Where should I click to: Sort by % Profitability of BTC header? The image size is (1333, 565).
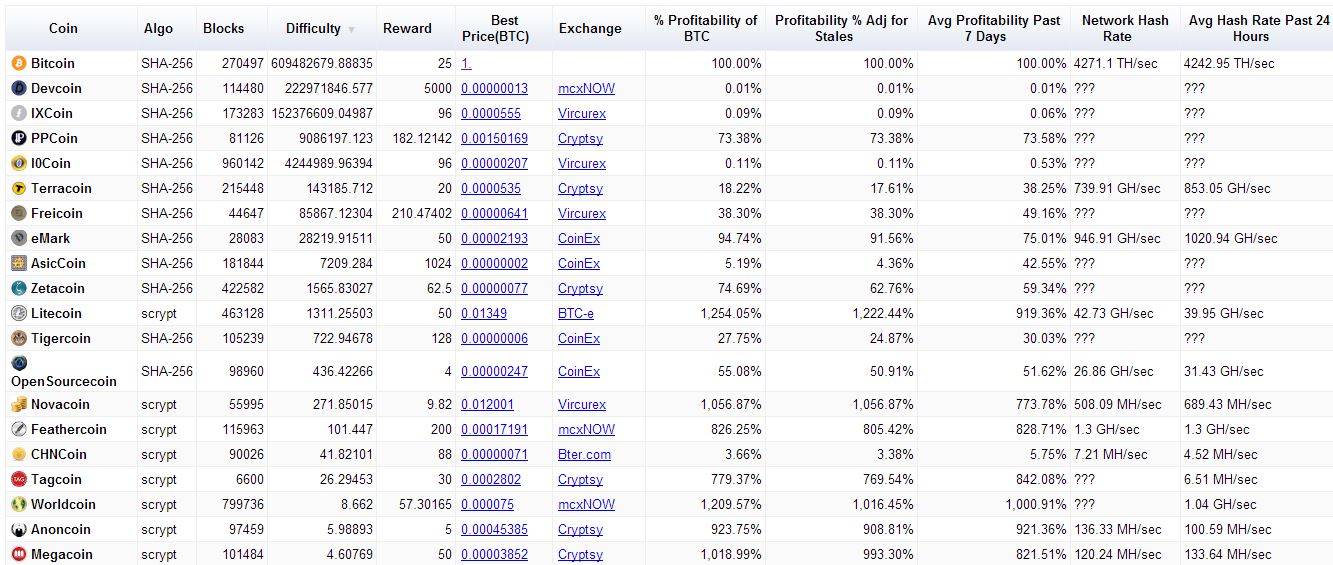705,28
